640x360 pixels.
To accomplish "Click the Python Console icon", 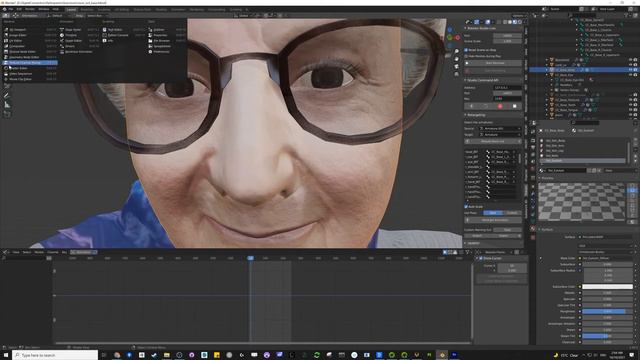I will [104, 35].
